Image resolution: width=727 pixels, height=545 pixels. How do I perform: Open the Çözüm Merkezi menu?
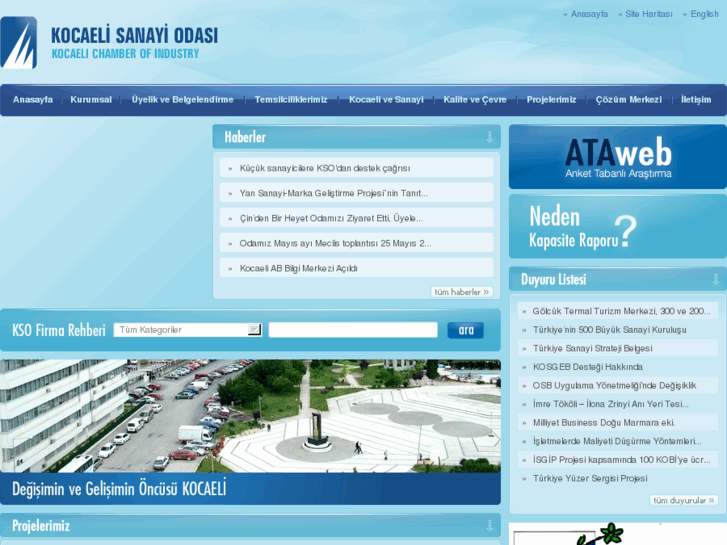[629, 99]
